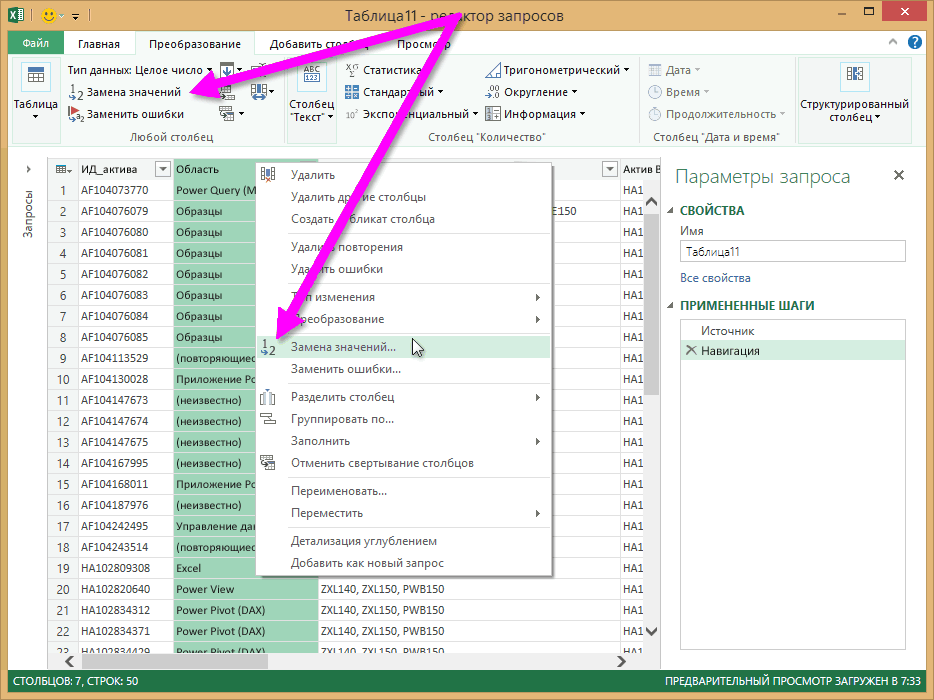
Task: Click into the Имя text field
Action: (791, 252)
